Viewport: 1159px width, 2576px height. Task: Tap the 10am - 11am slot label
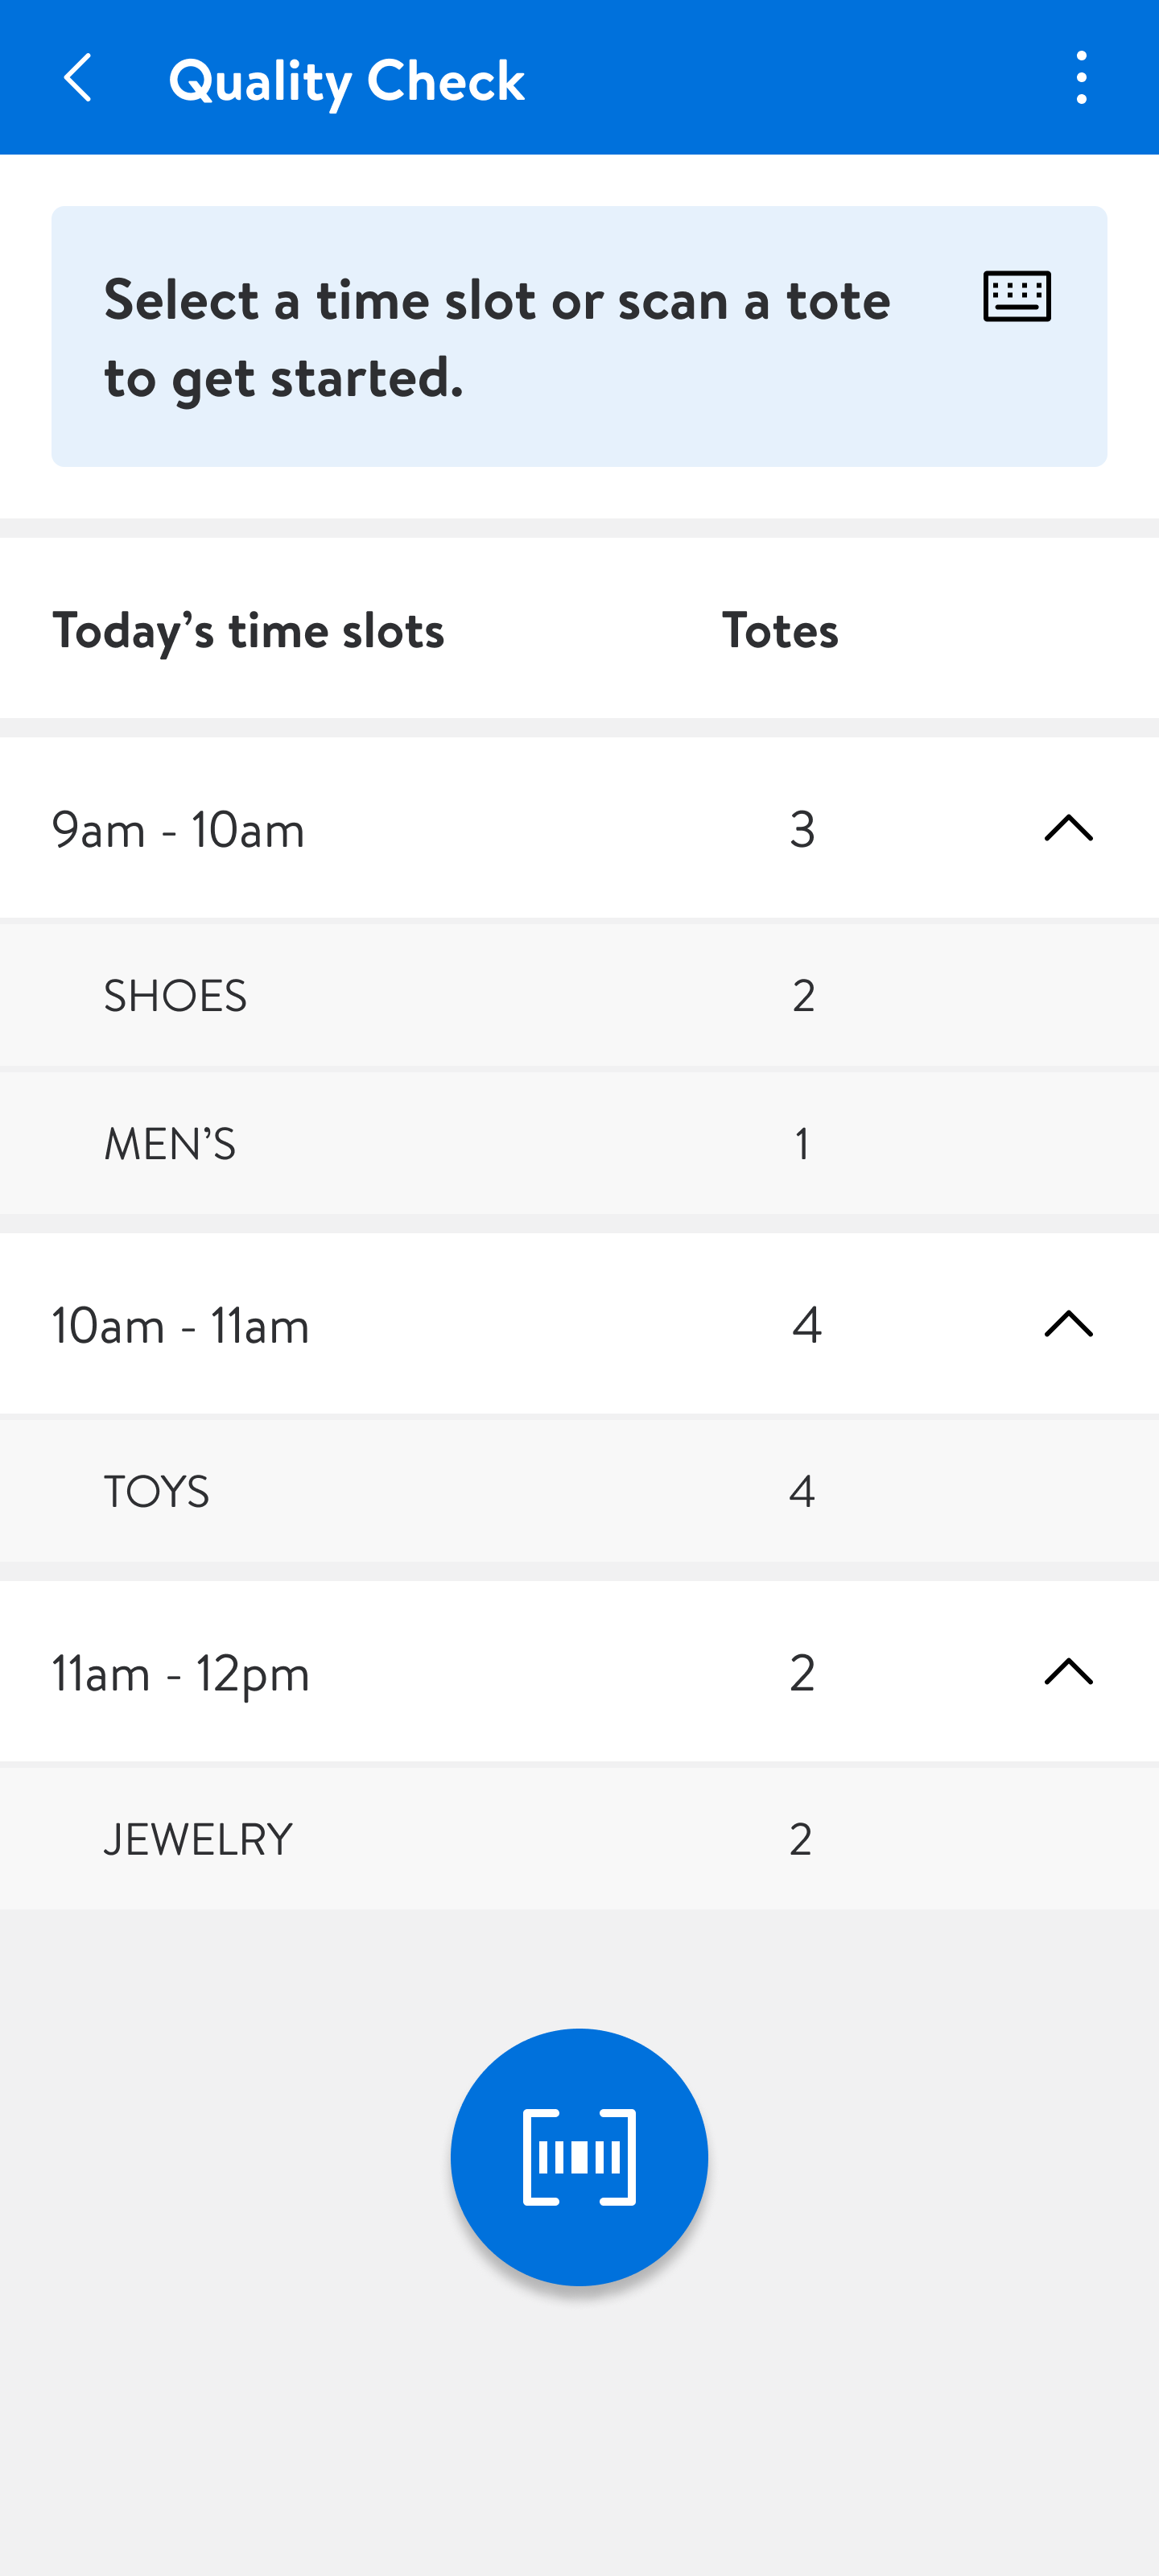click(x=181, y=1326)
